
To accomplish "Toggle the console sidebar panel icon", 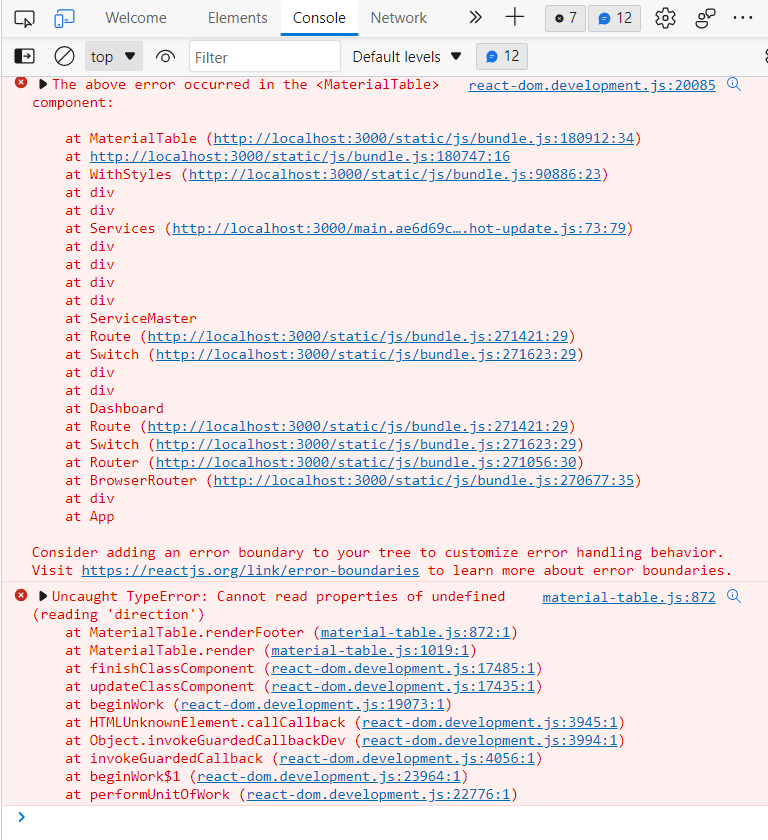I will tap(24, 56).
